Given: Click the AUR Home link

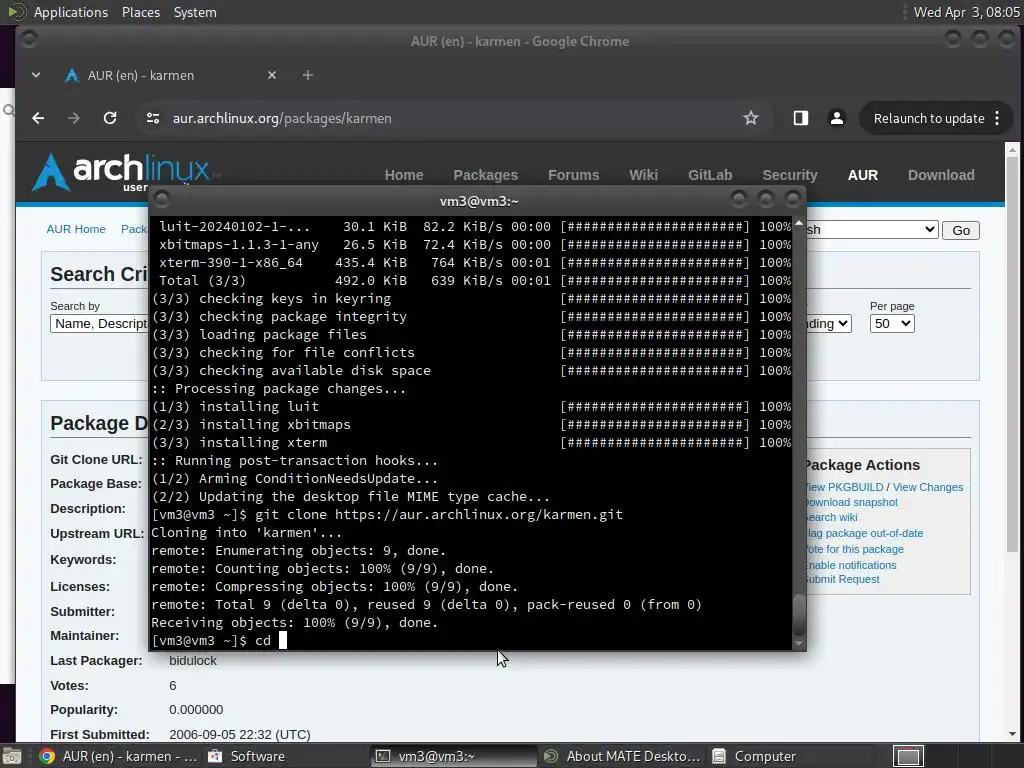Looking at the screenshot, I should [76, 229].
